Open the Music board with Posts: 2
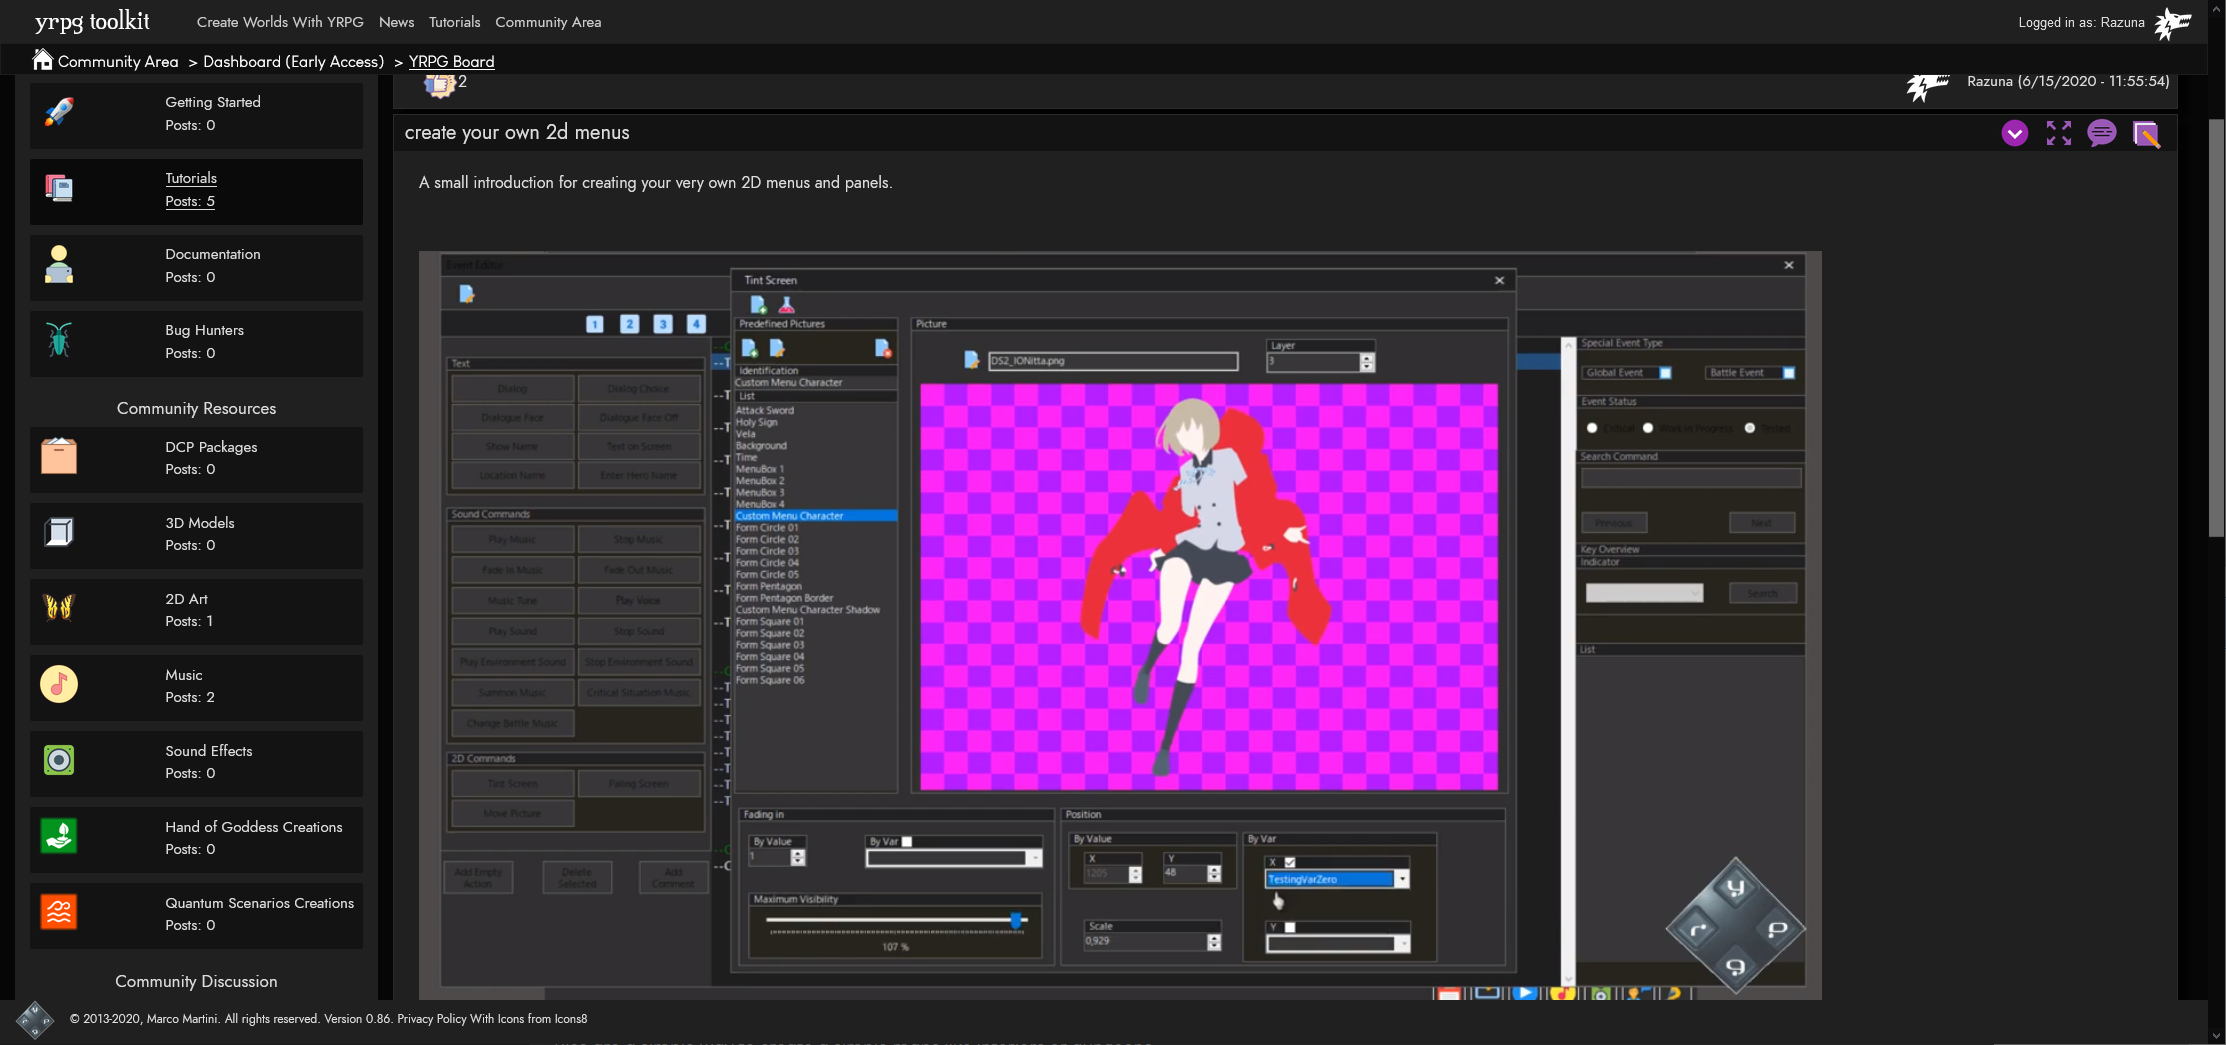The image size is (2226, 1045). click(x=196, y=686)
